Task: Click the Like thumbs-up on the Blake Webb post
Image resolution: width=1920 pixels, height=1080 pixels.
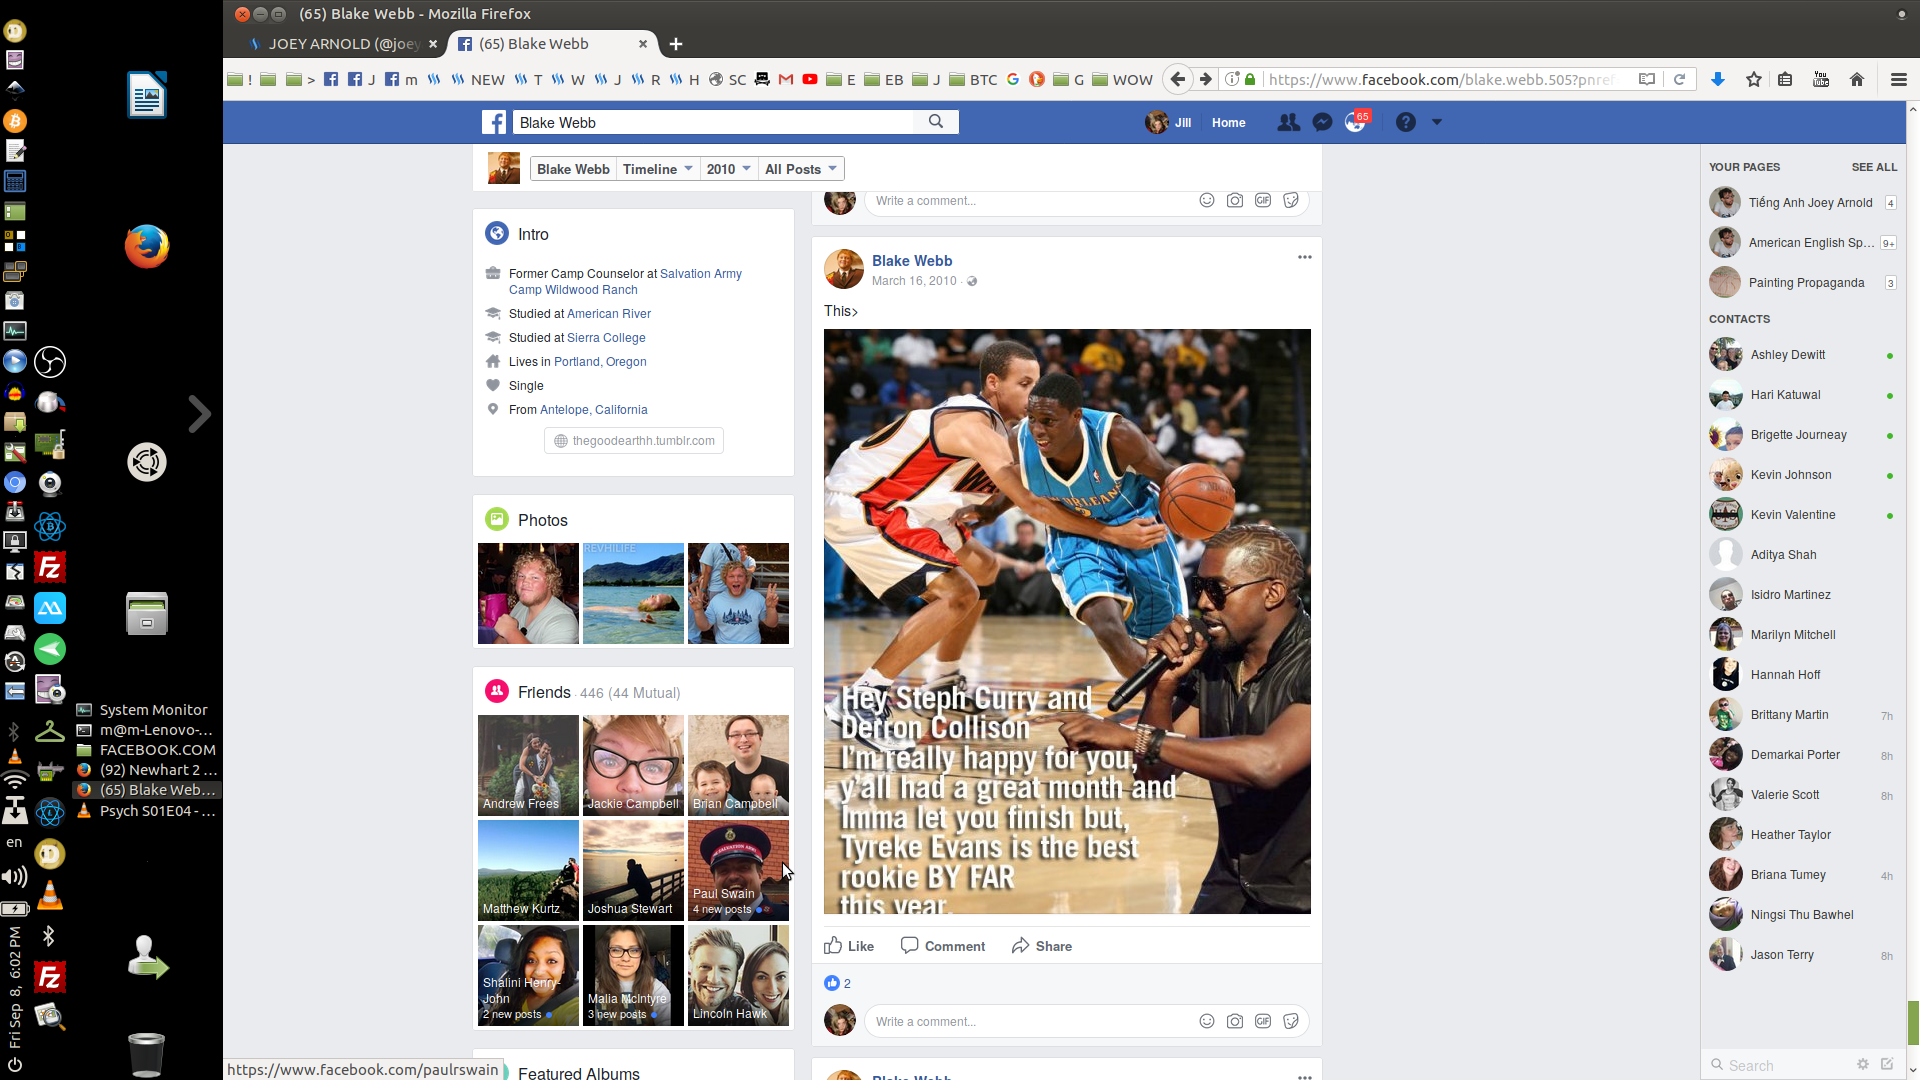Action: 849,946
